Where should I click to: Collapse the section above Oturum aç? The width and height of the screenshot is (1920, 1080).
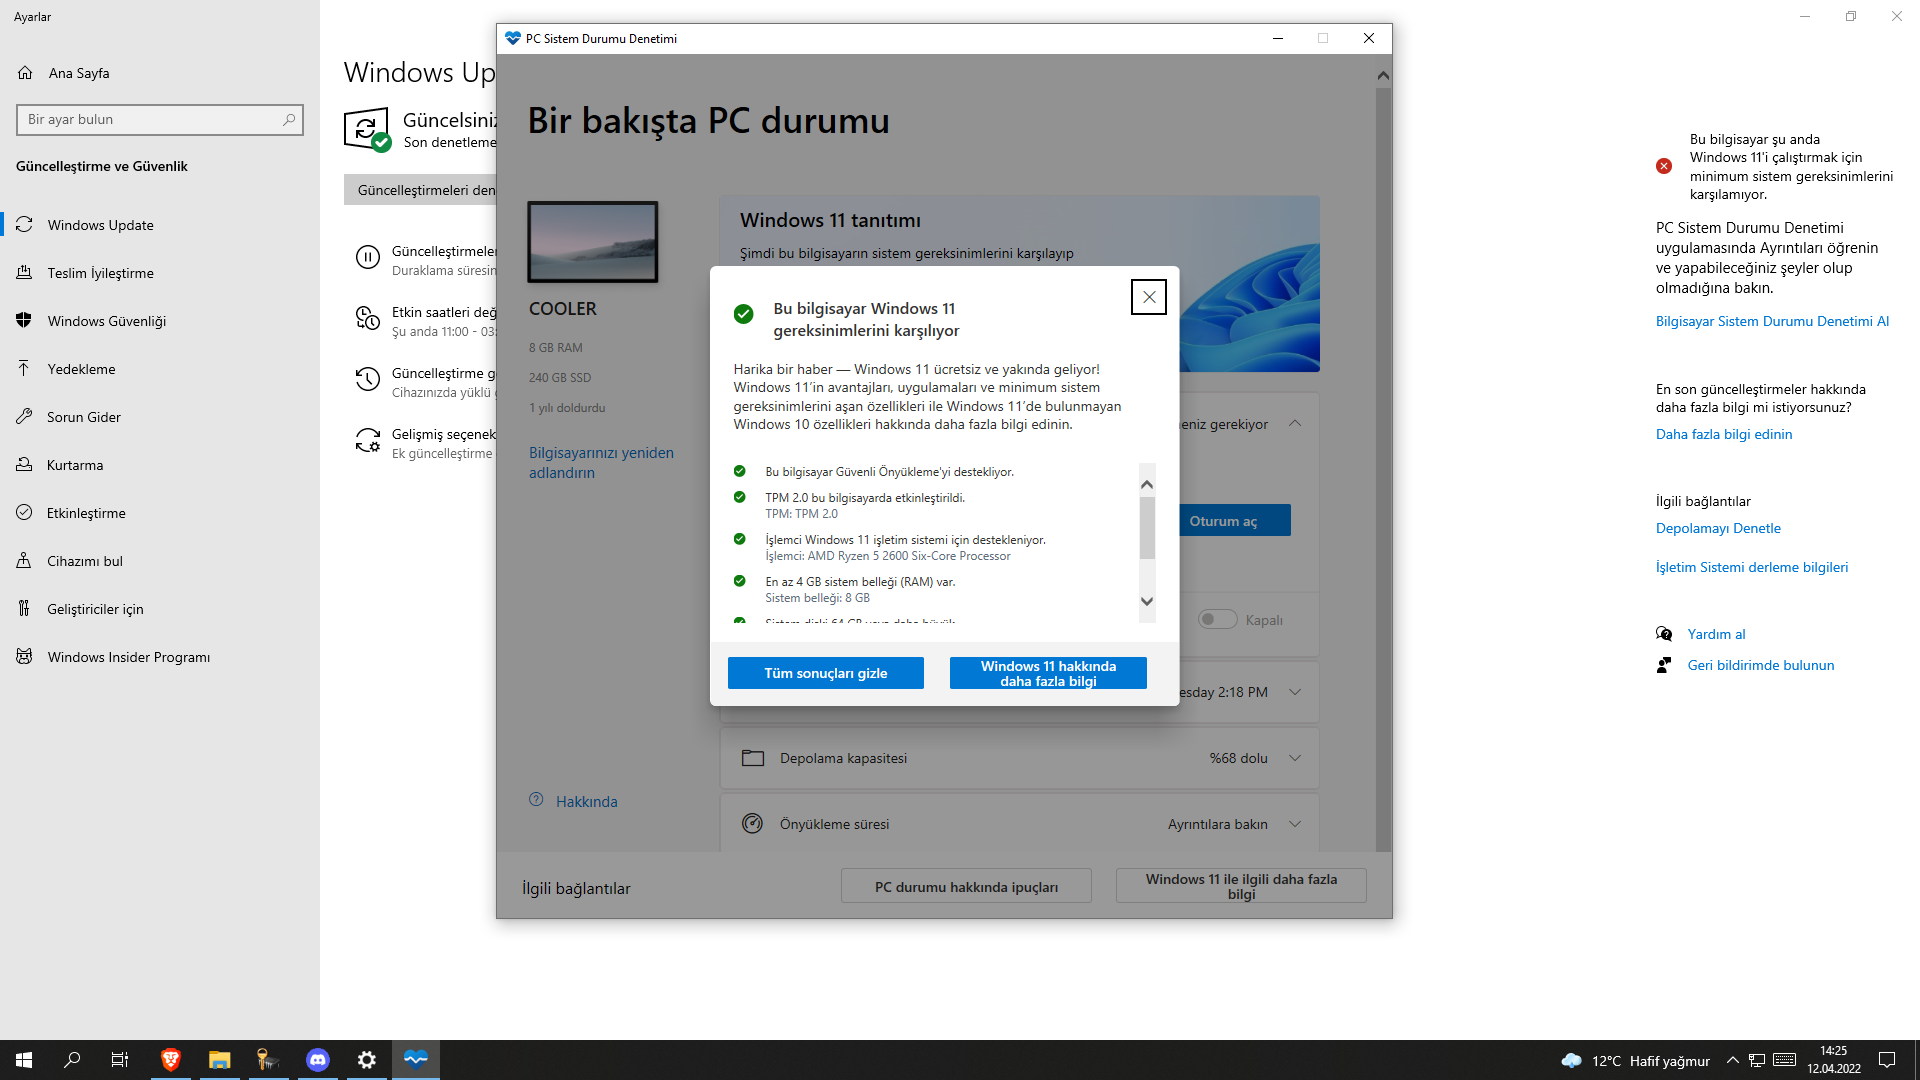[x=1295, y=424]
